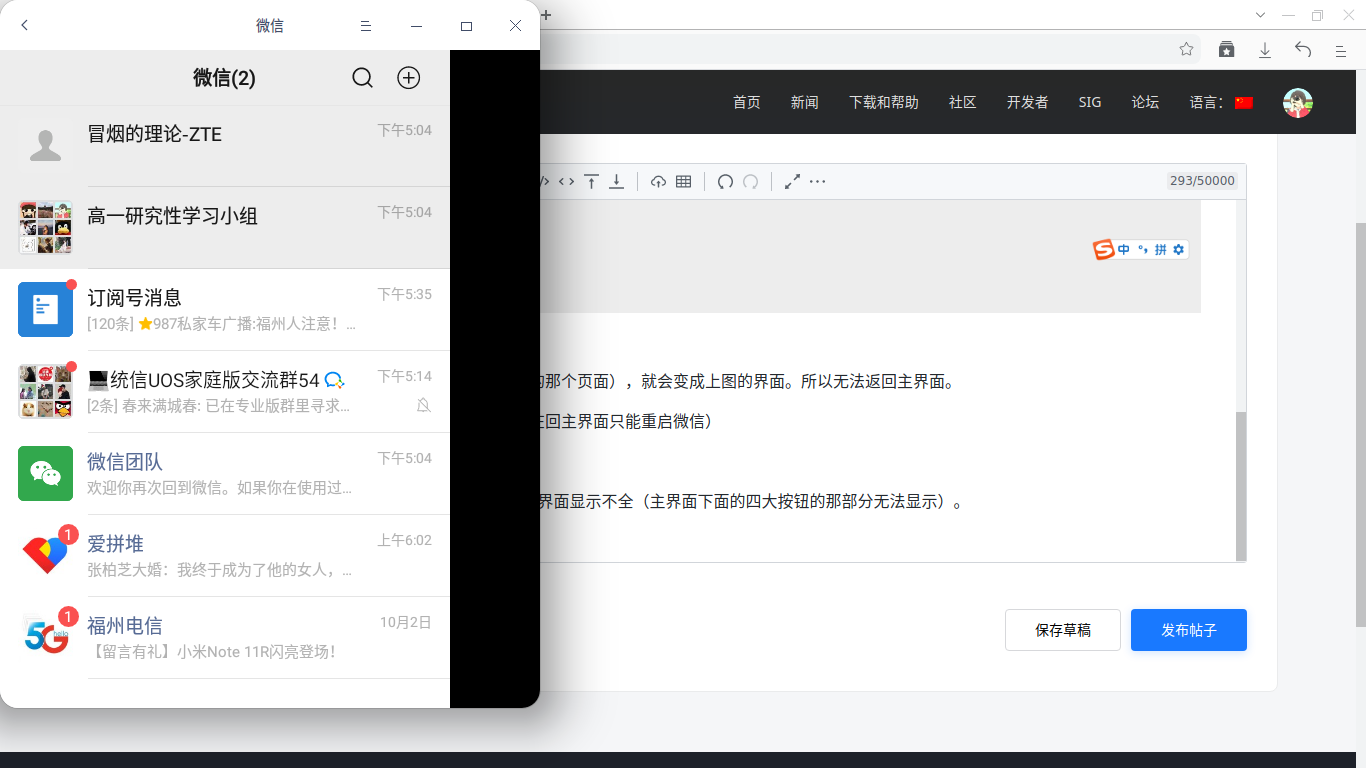Click the undo icon in the editor toolbar
The width and height of the screenshot is (1366, 768).
(725, 181)
